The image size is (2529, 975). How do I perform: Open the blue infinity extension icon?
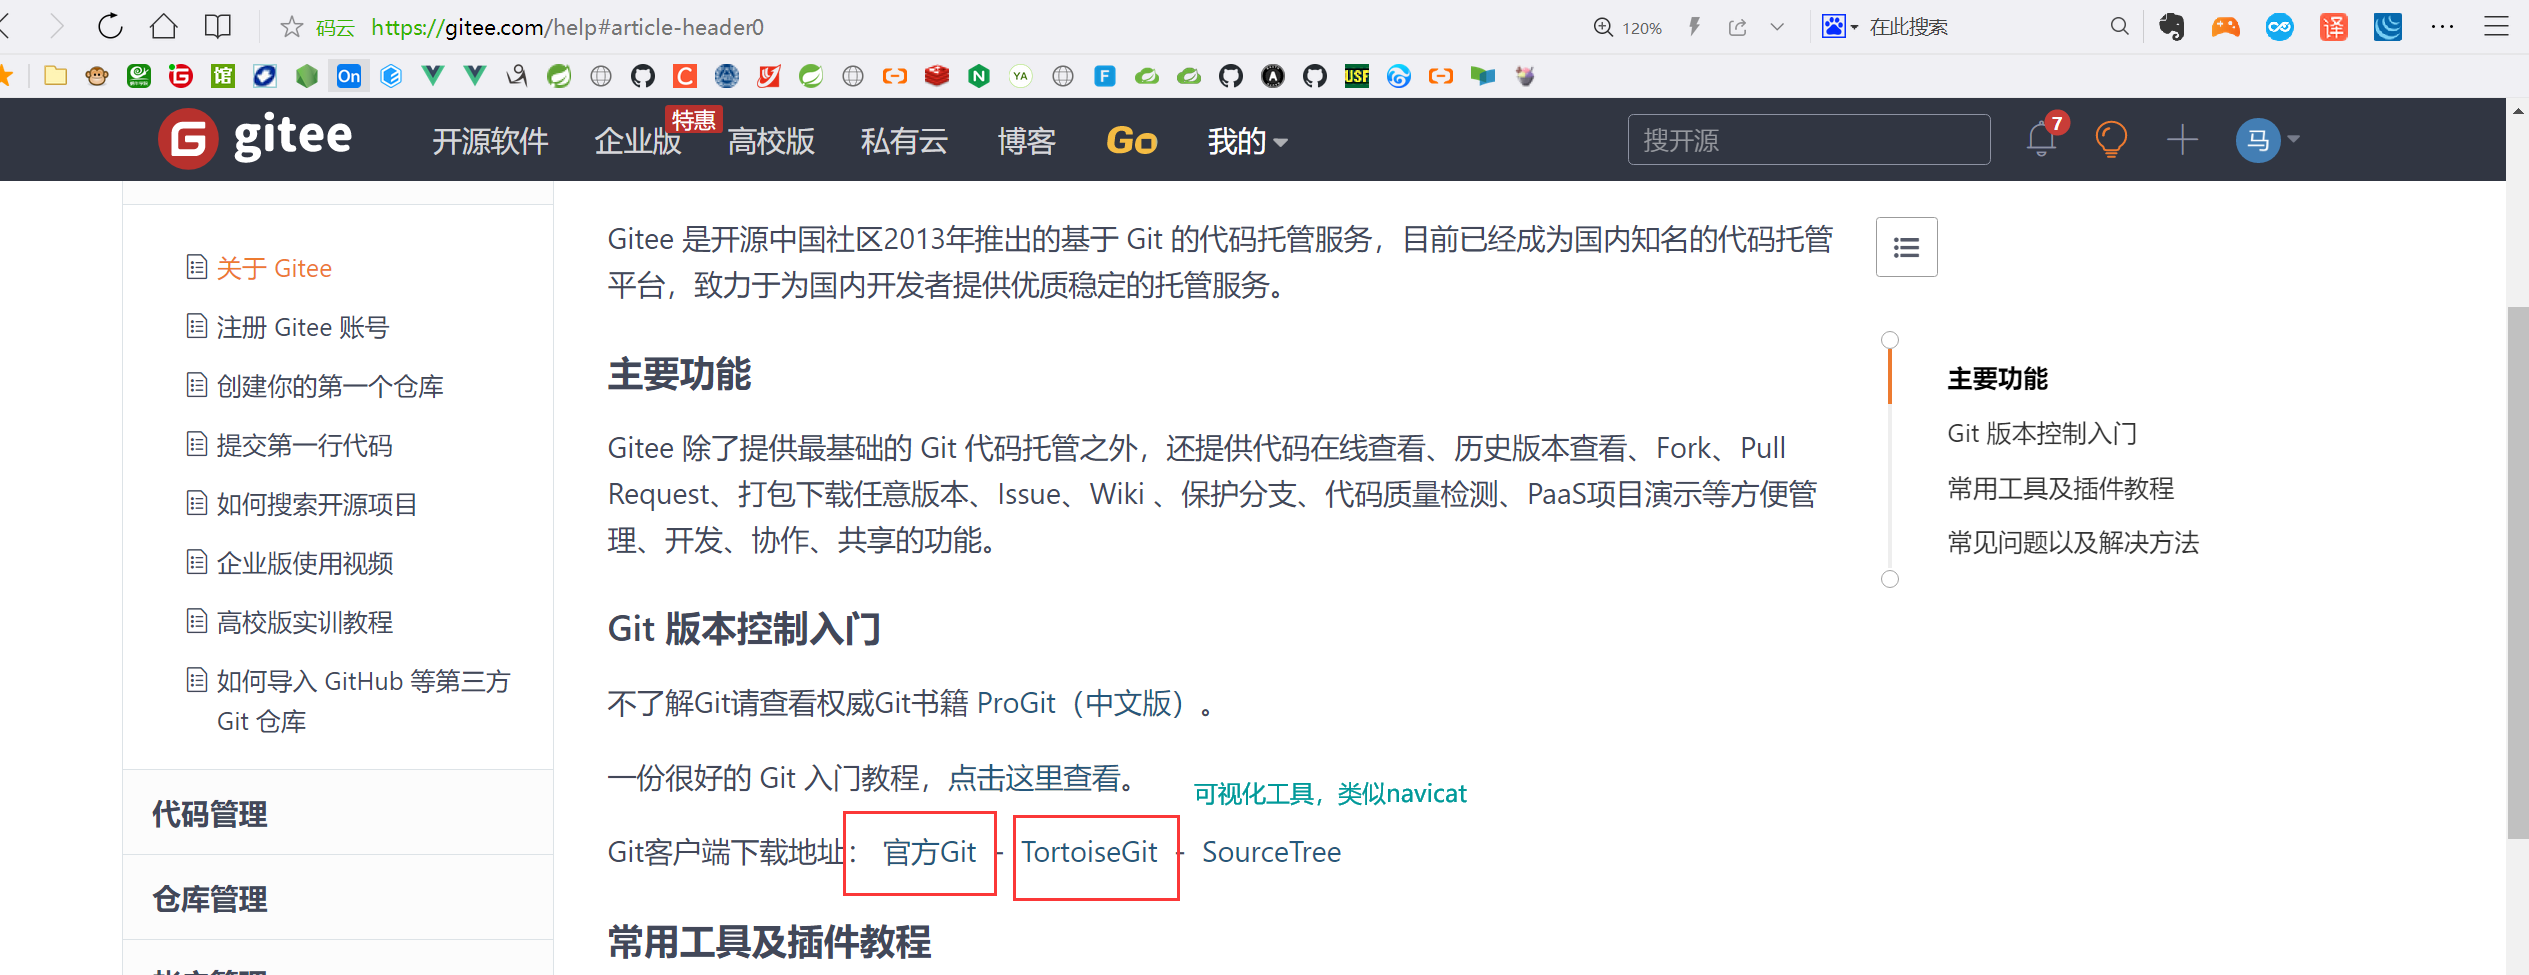pyautogui.click(x=2279, y=27)
